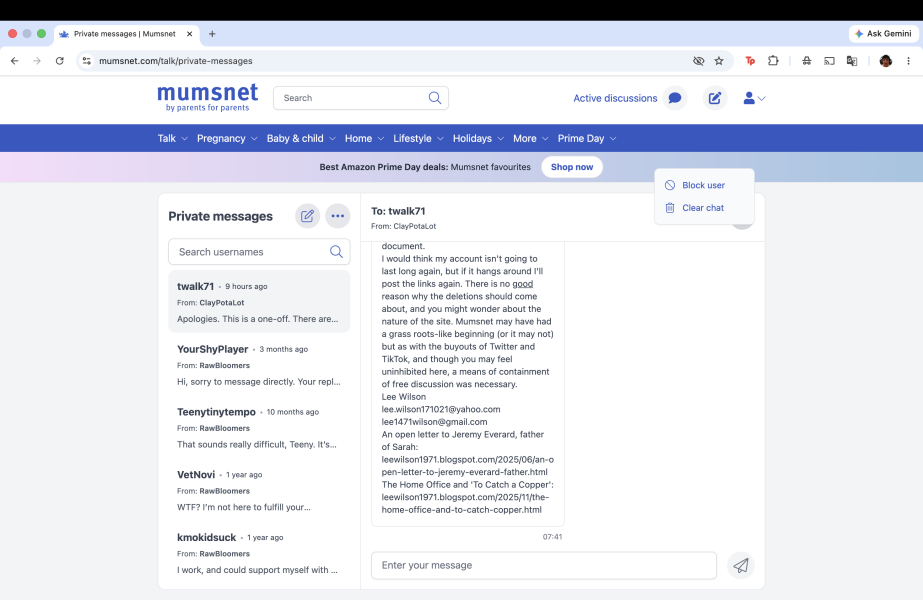The width and height of the screenshot is (923, 600).
Task: Click the Mumsnet logo
Action: pos(207,98)
